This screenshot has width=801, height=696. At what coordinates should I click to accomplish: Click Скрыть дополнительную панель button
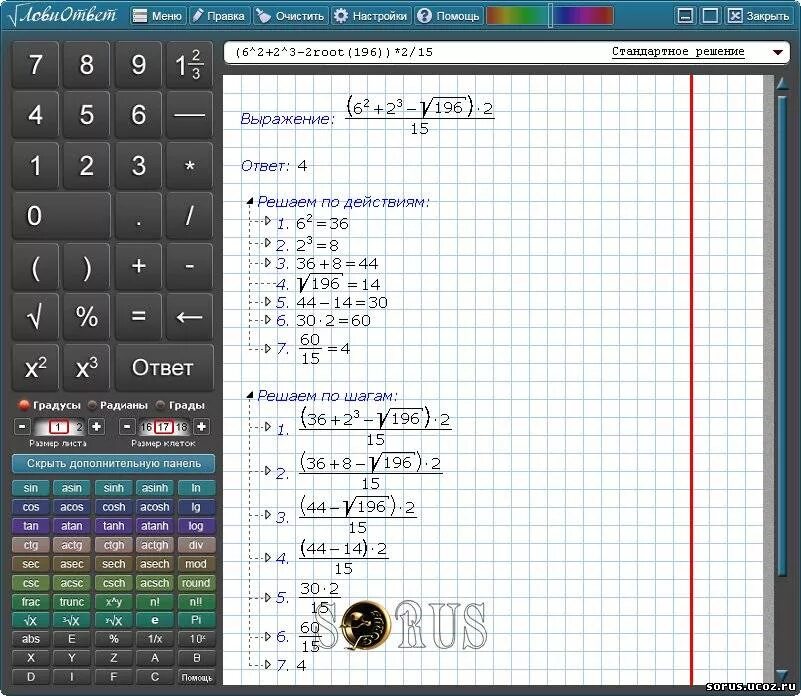113,463
